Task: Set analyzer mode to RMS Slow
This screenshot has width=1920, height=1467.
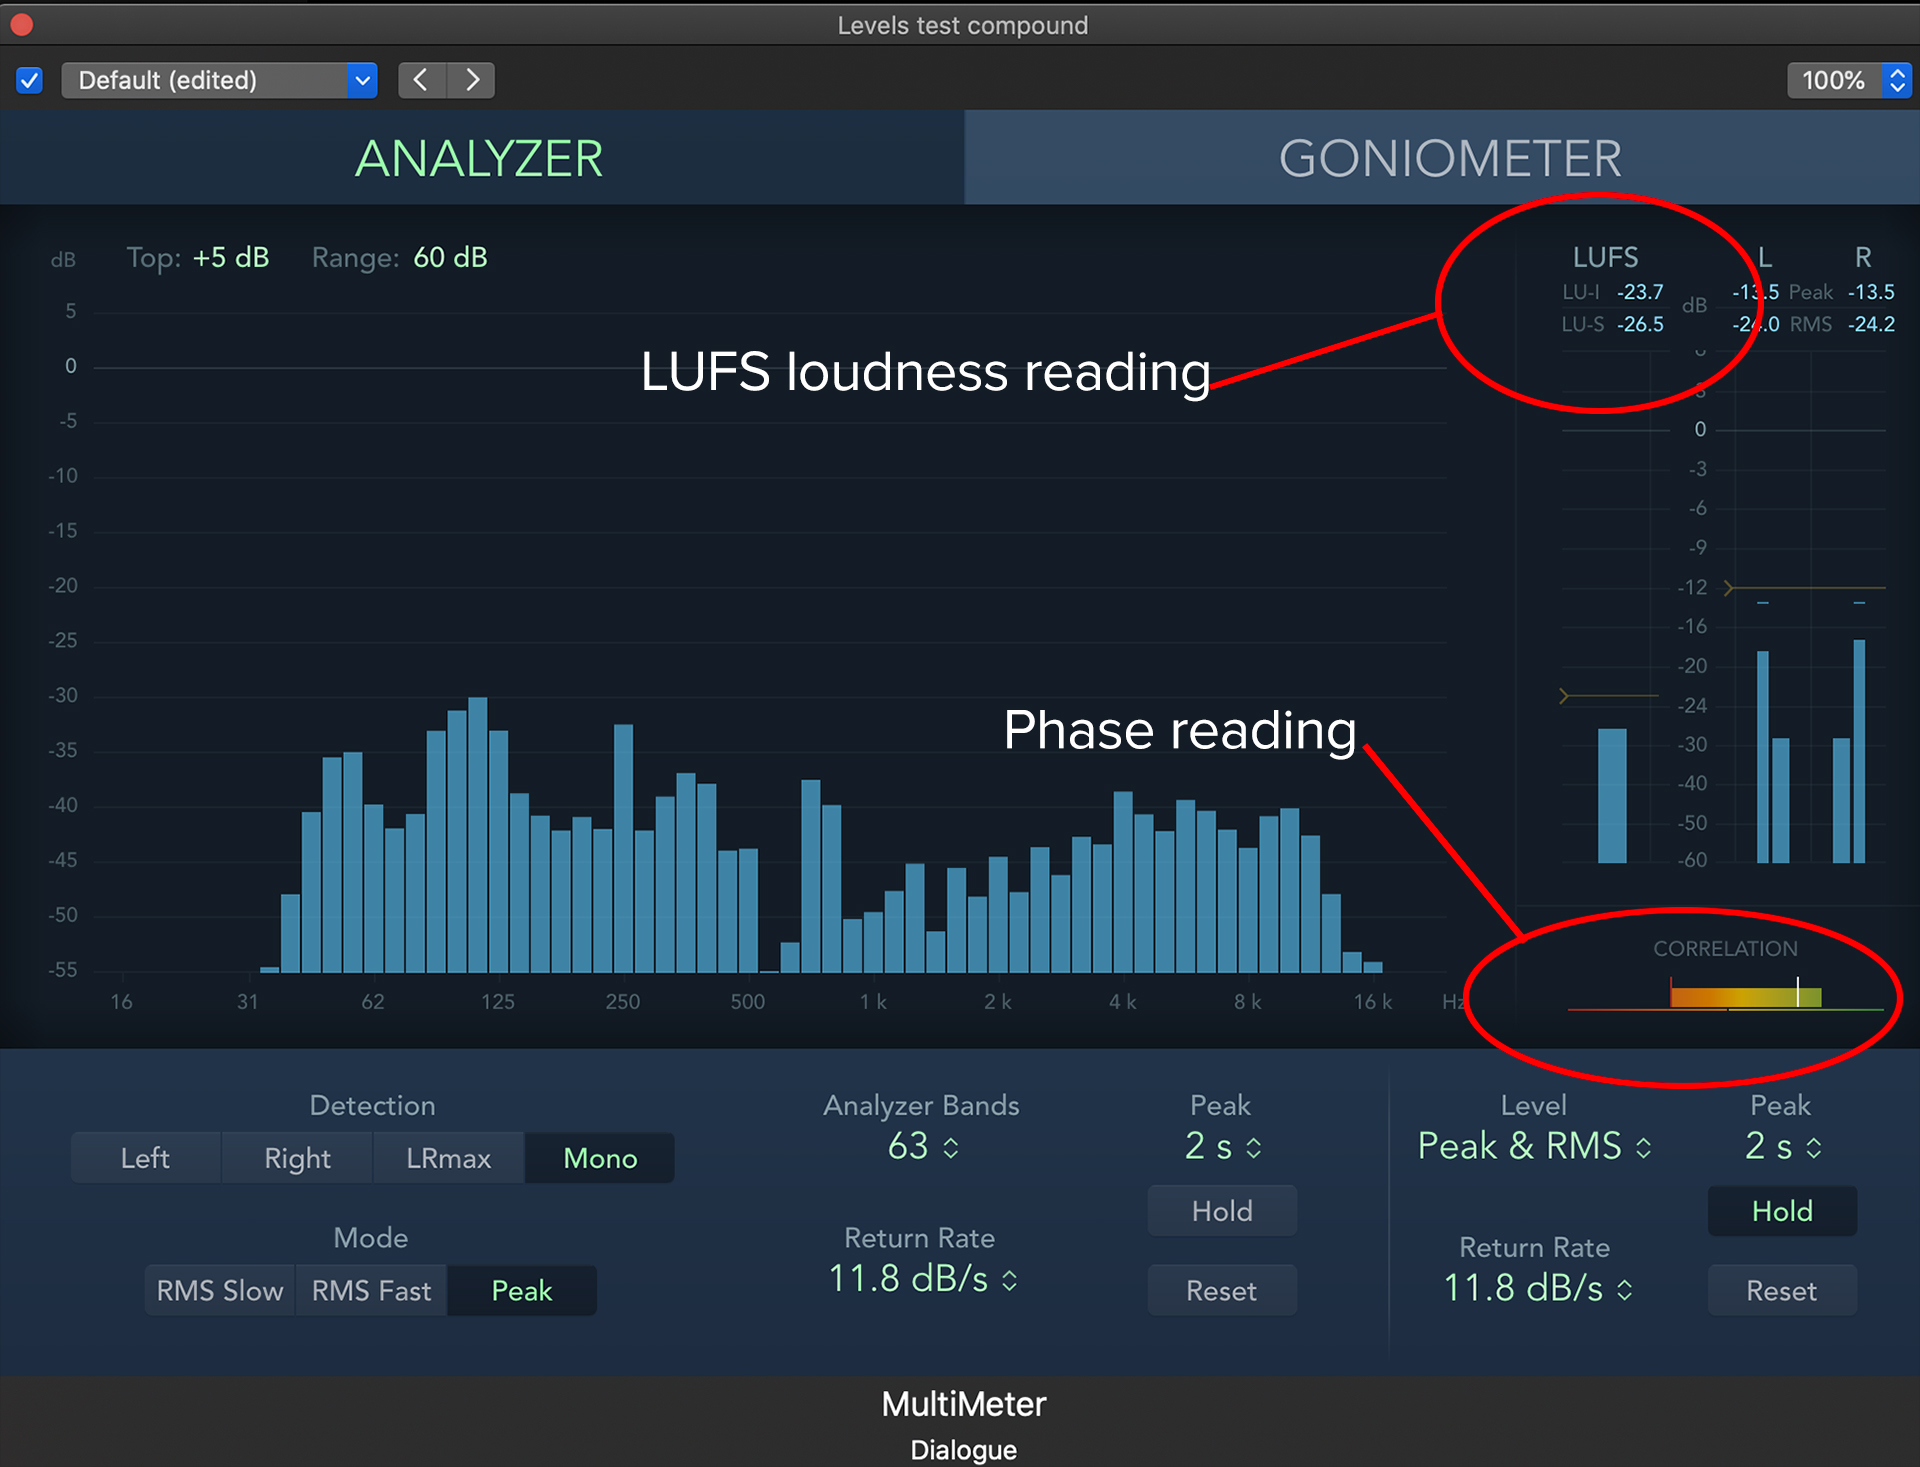Action: [220, 1291]
